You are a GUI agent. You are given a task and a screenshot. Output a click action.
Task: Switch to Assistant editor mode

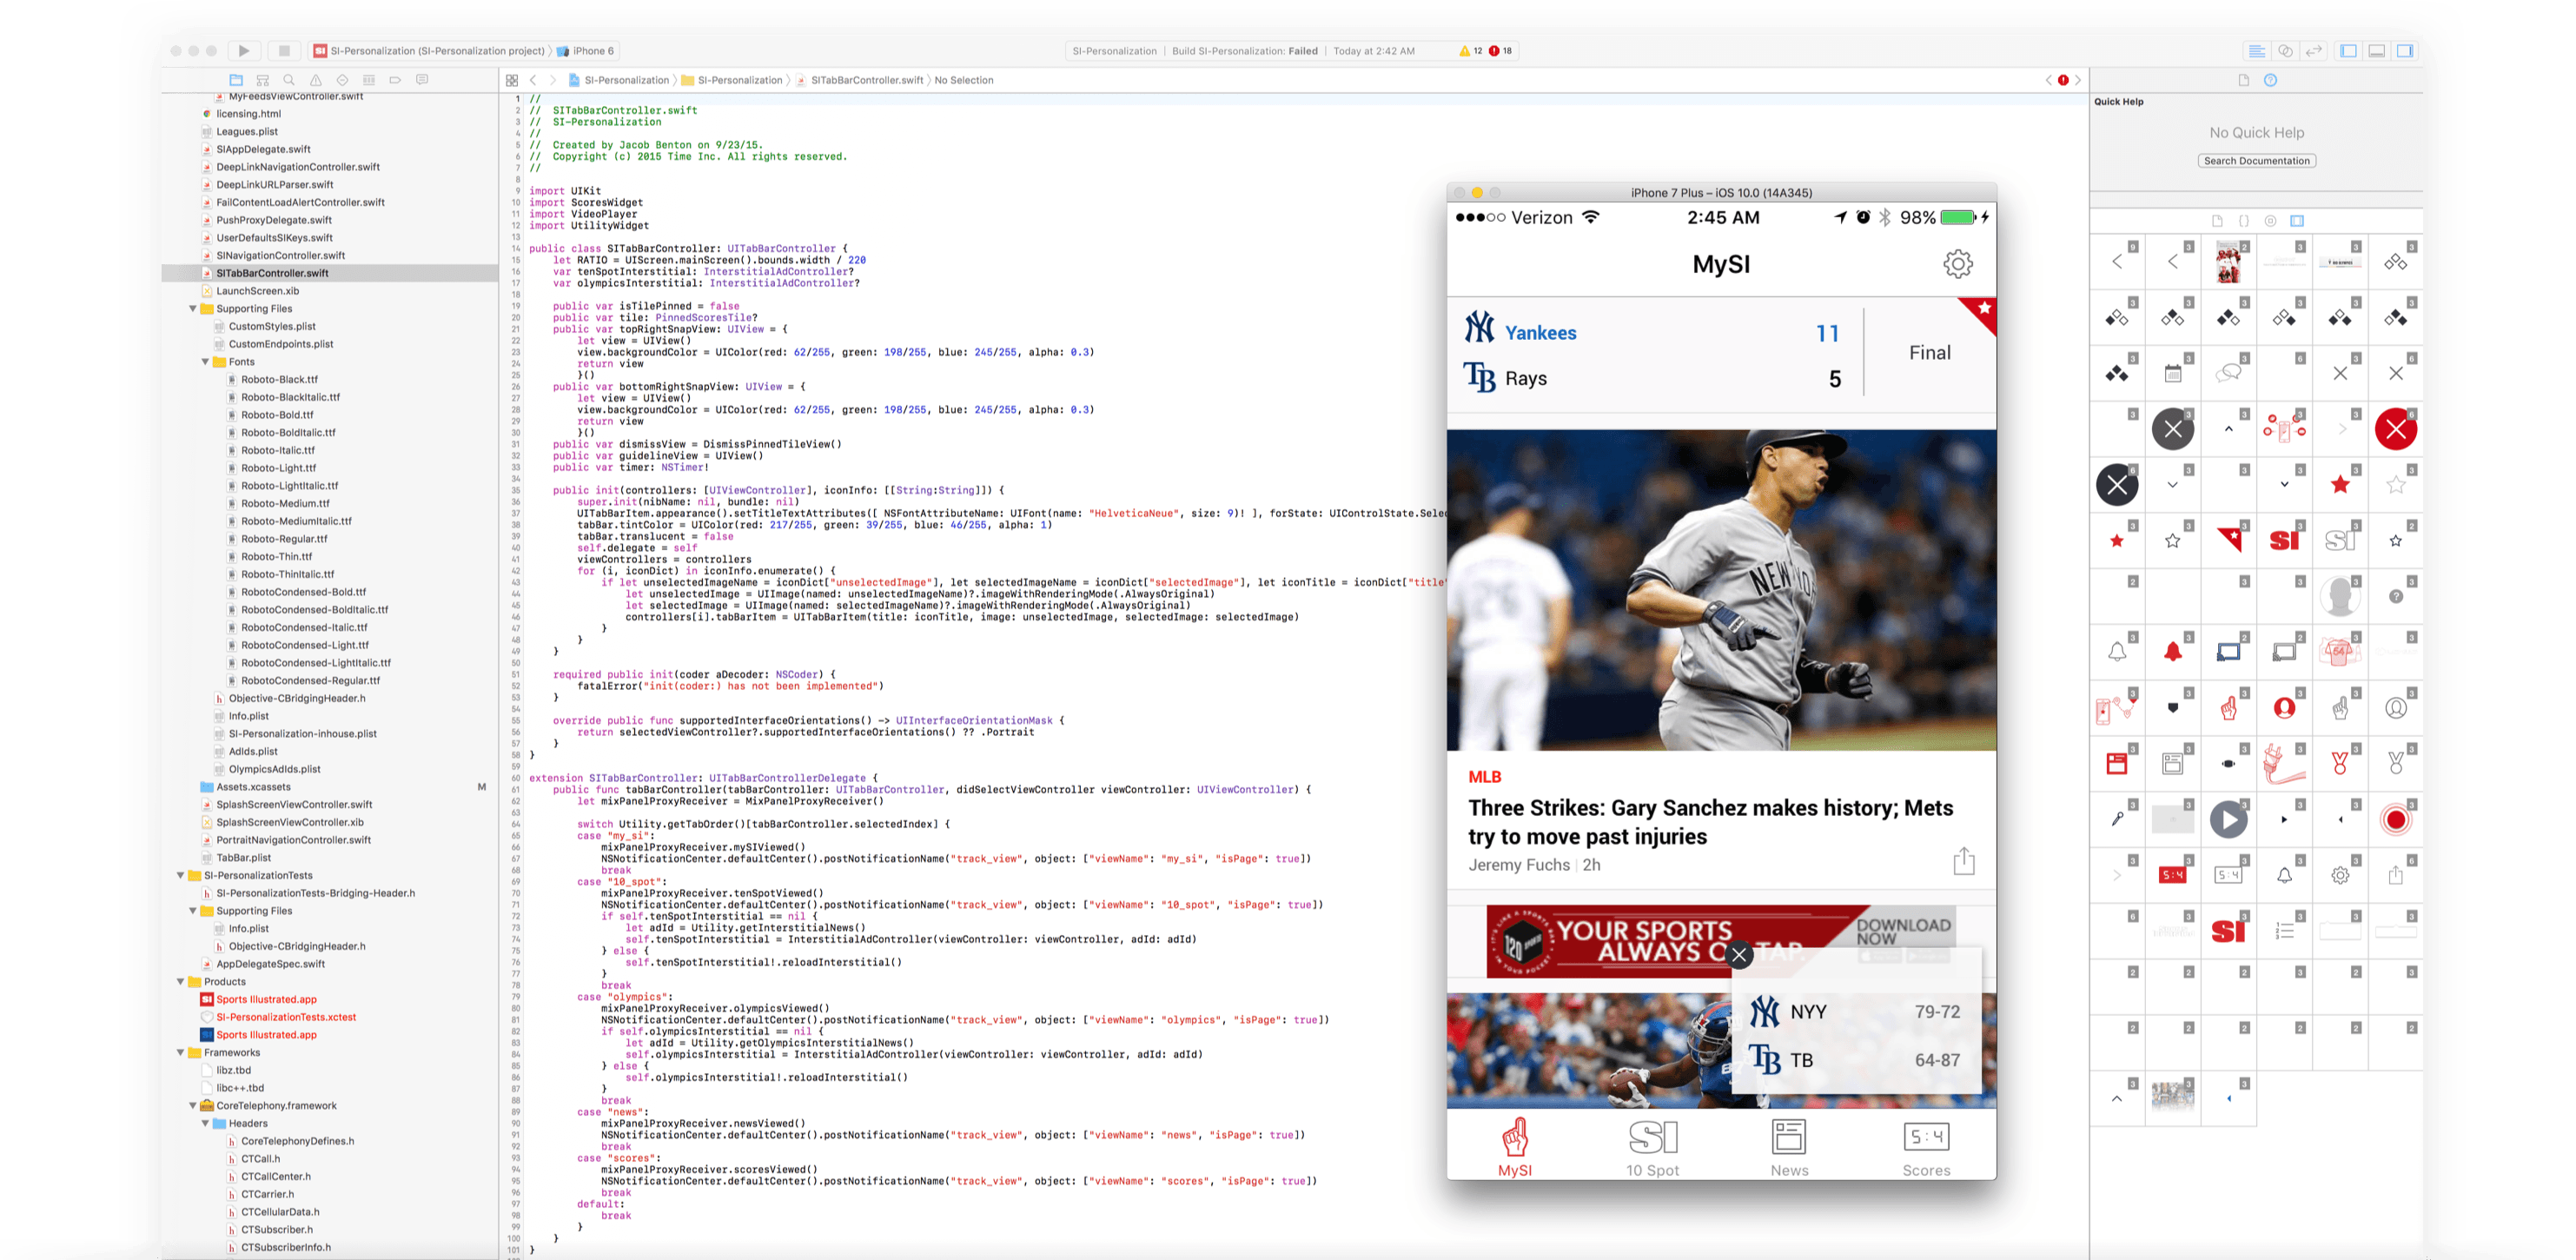[x=2285, y=51]
